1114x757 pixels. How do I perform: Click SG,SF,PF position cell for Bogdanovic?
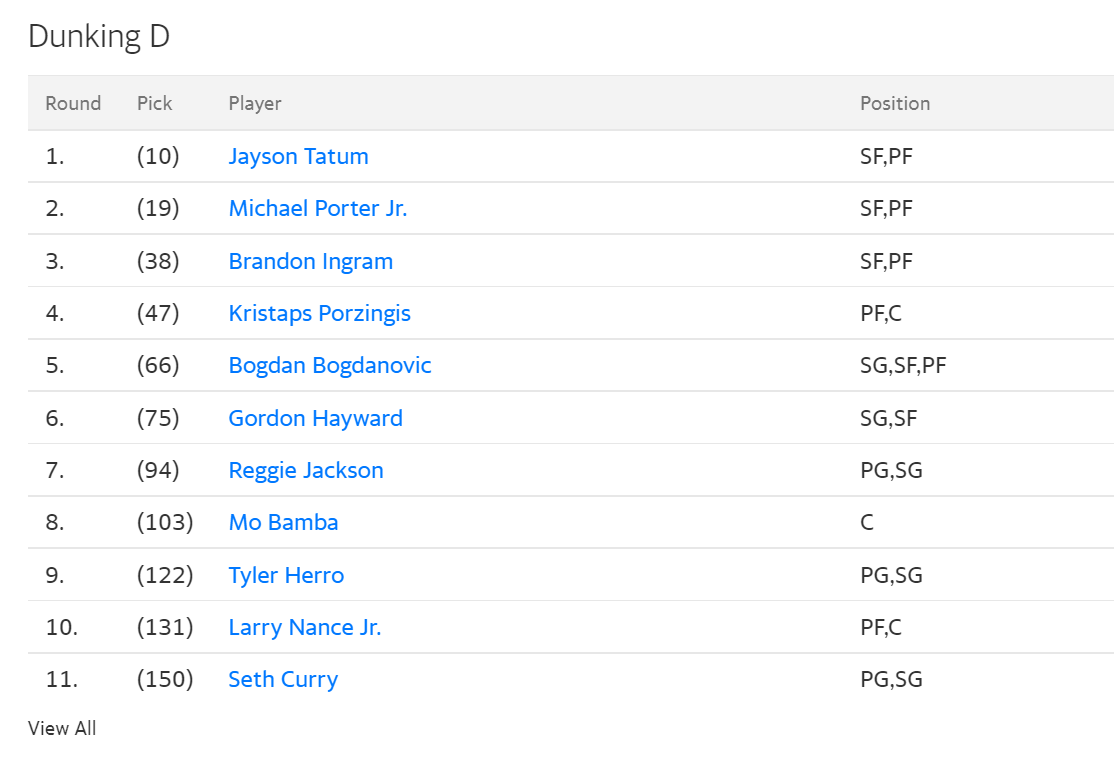click(903, 365)
